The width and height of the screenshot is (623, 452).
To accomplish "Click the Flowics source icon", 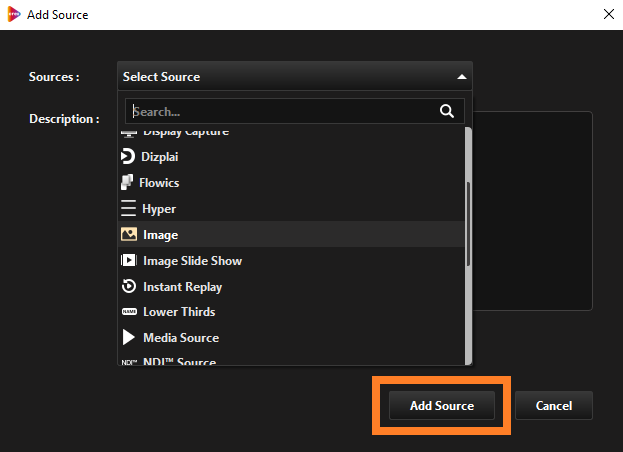I will pos(127,182).
